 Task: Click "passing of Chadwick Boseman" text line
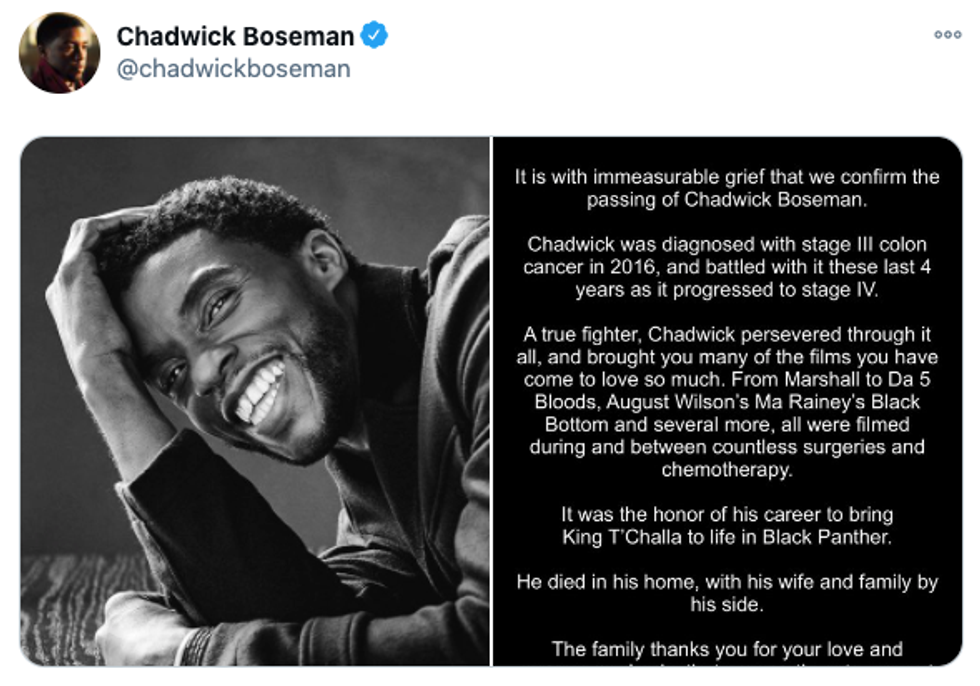[727, 199]
